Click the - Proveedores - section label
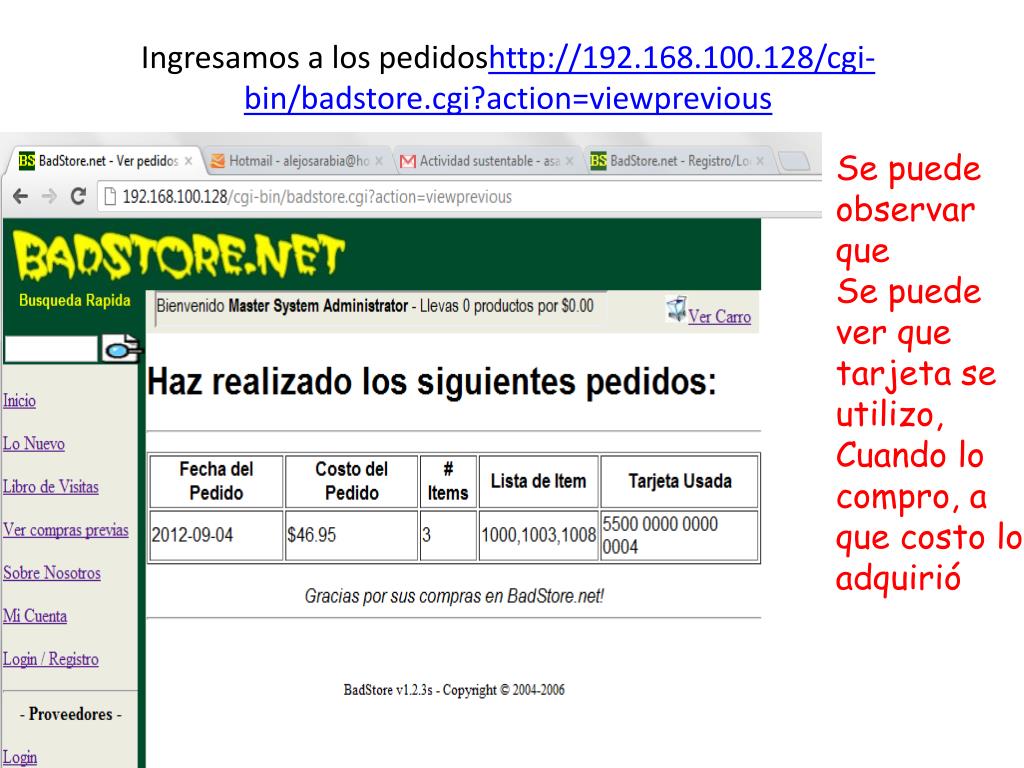This screenshot has width=1024, height=768. pos(71,714)
